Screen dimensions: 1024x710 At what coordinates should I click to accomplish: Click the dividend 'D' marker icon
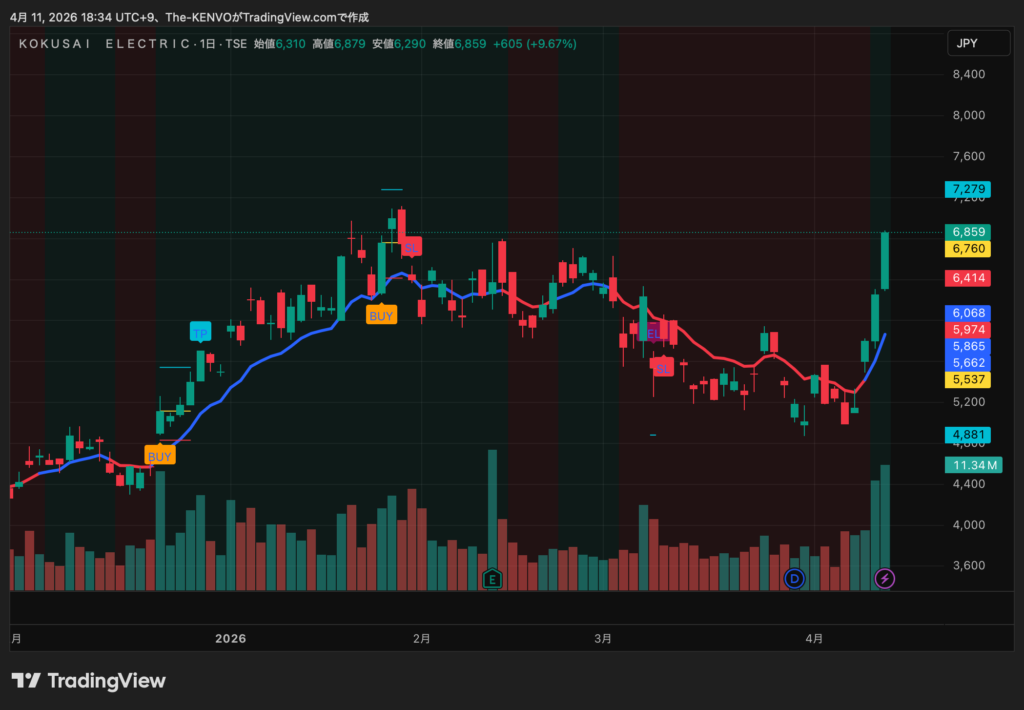point(794,578)
